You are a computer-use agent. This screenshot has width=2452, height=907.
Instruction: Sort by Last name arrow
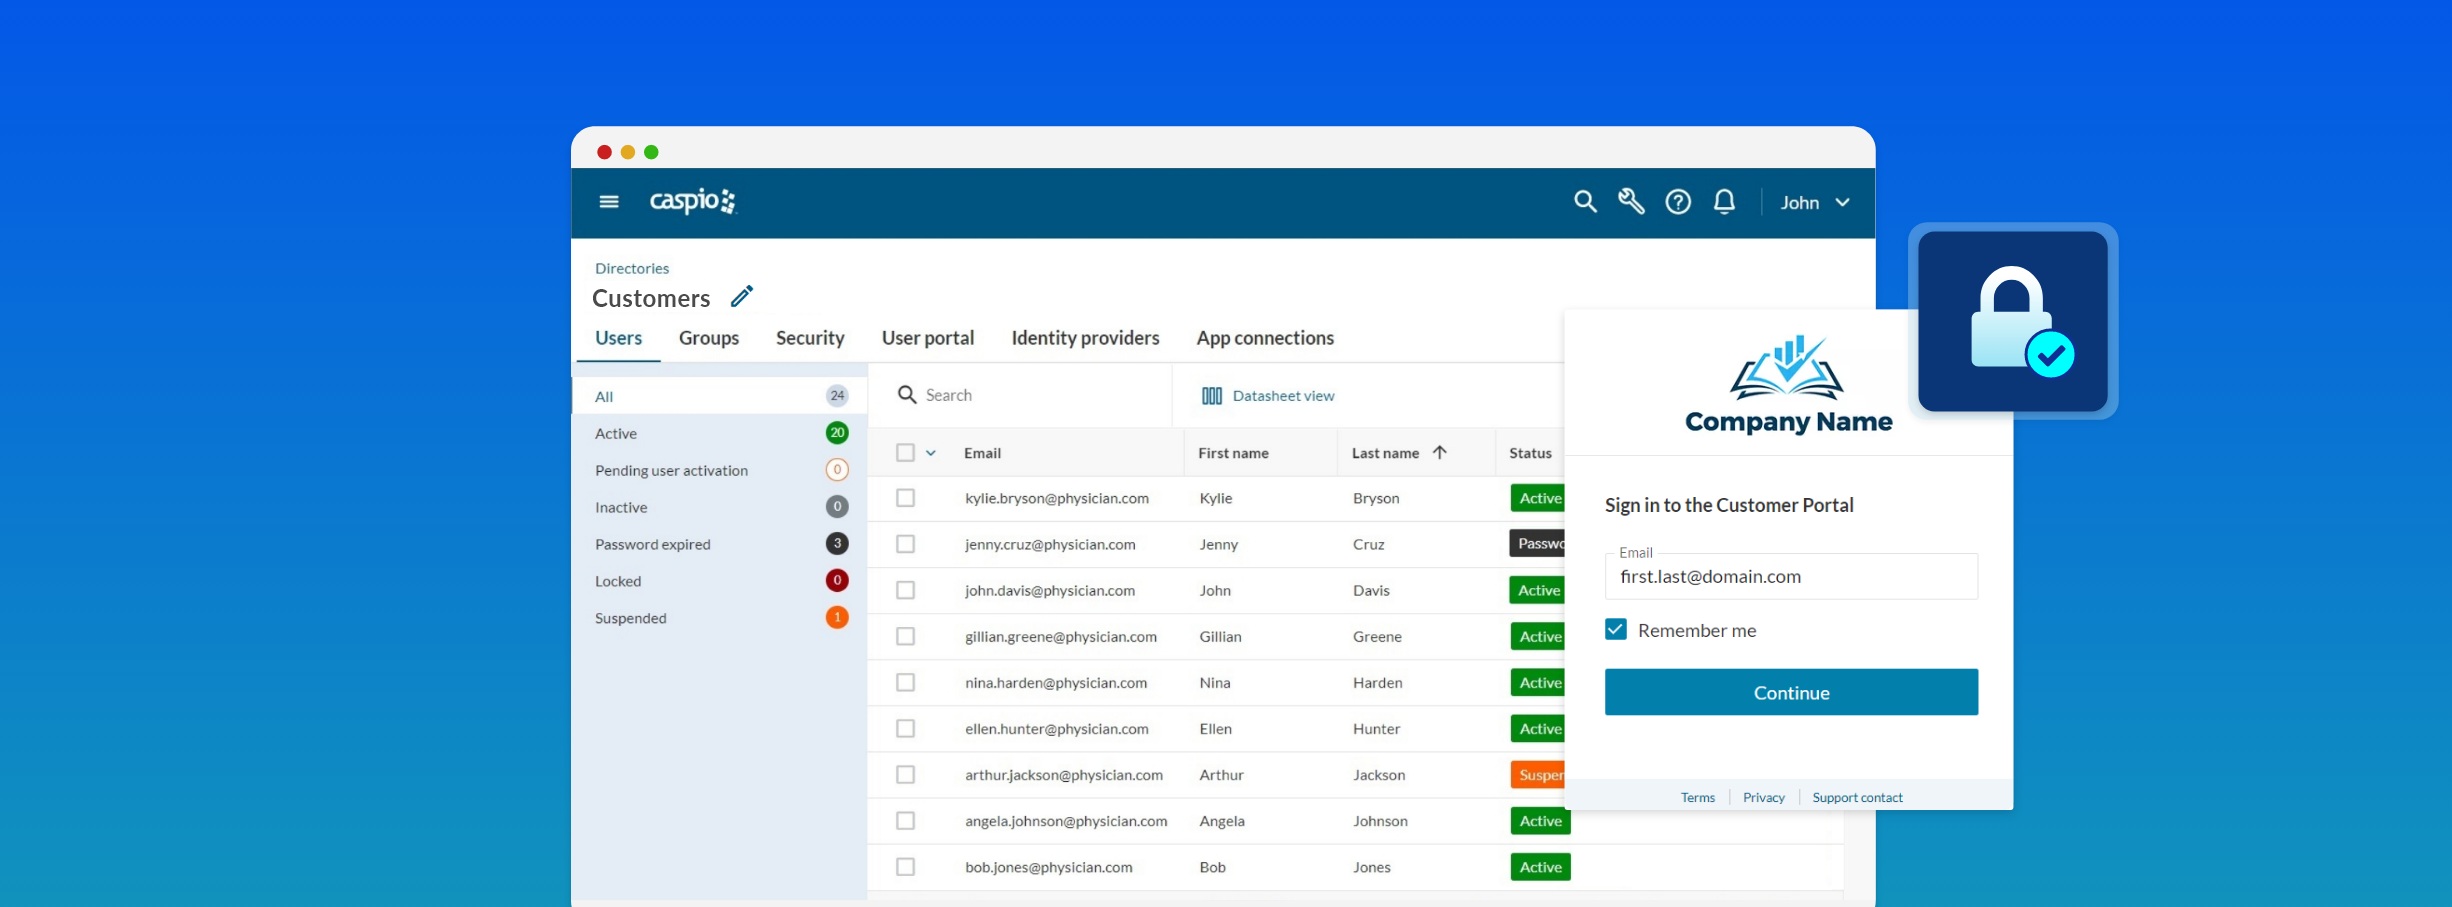coord(1440,453)
